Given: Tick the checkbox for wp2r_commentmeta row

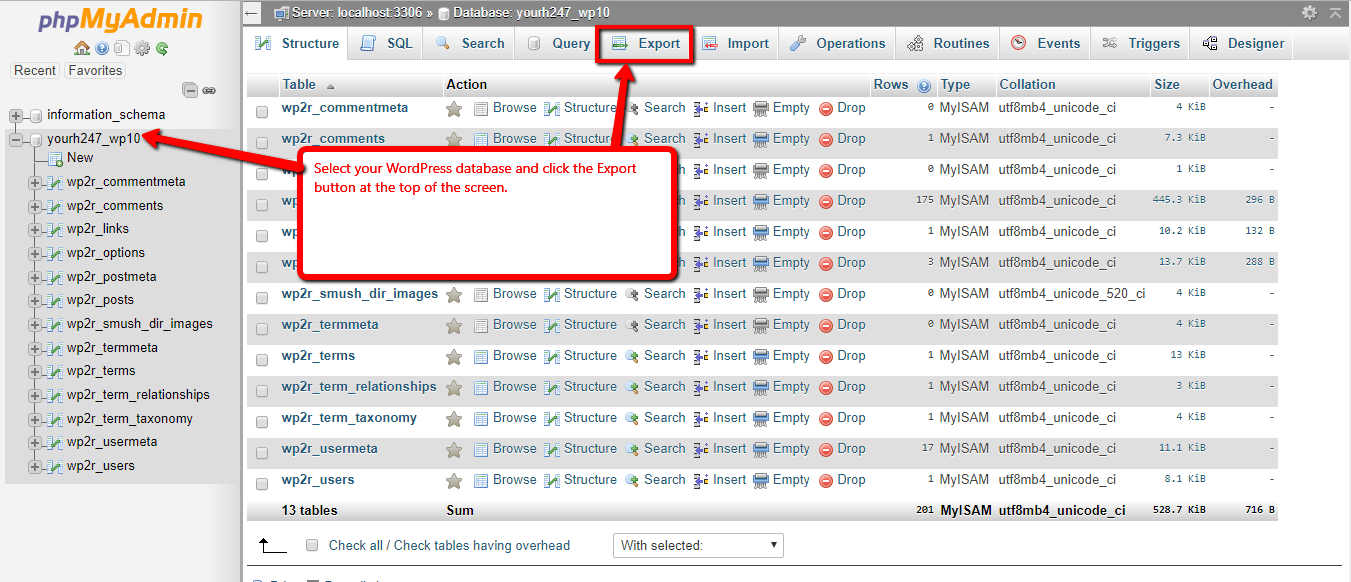Looking at the screenshot, I should pos(262,112).
